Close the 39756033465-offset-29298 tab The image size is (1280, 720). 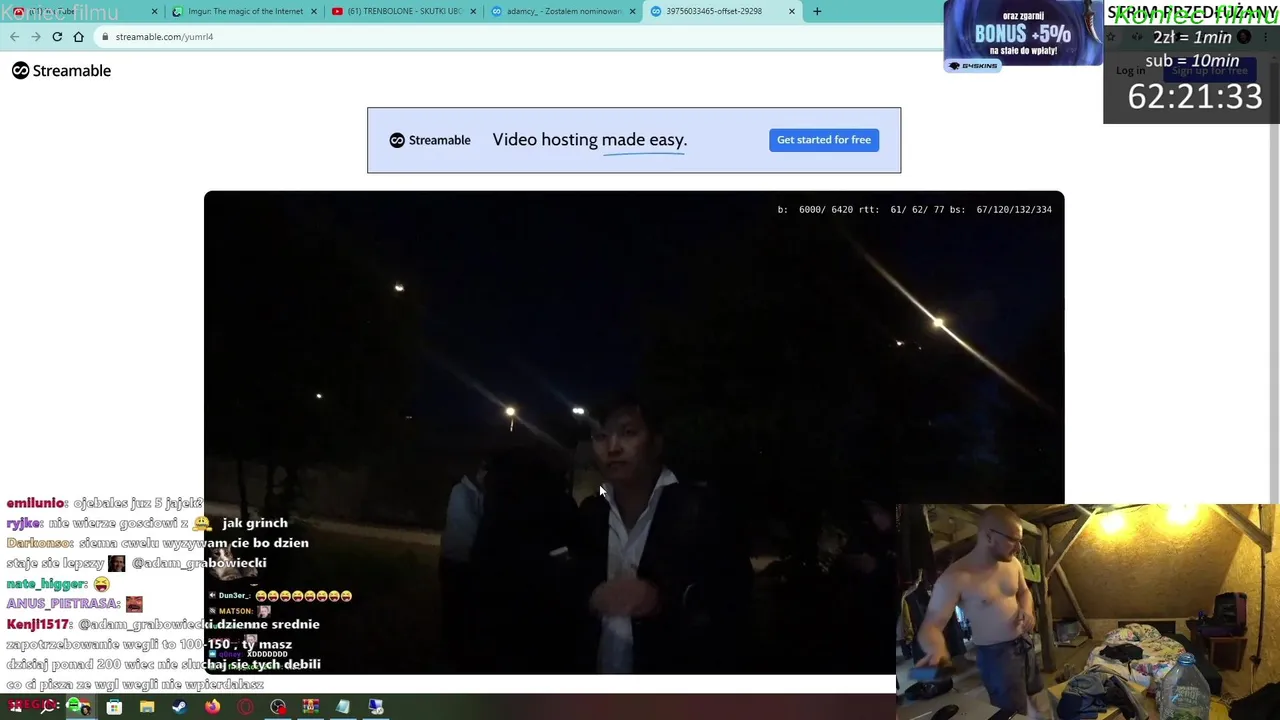pos(792,11)
